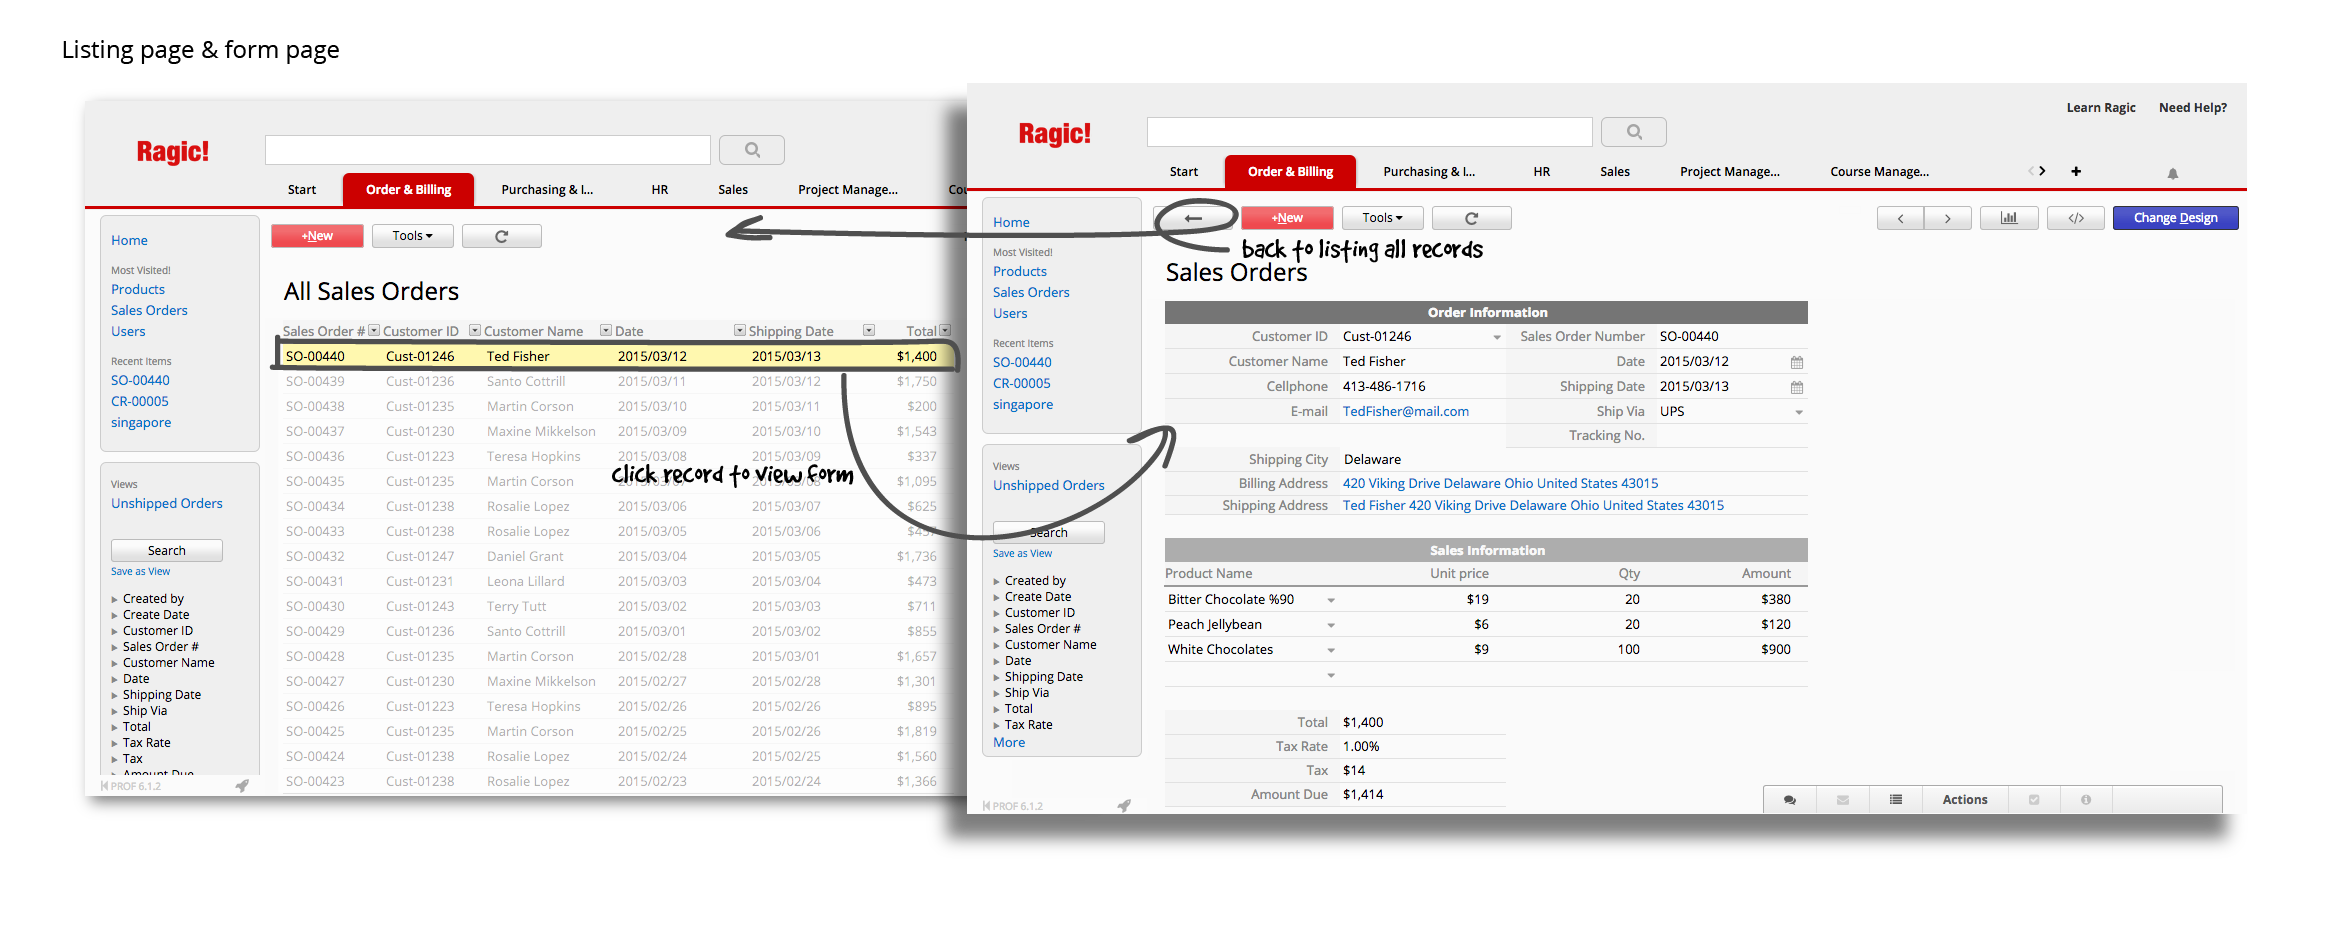Open the Total column header filter dropdown
The height and width of the screenshot is (932, 2330).
945,331
